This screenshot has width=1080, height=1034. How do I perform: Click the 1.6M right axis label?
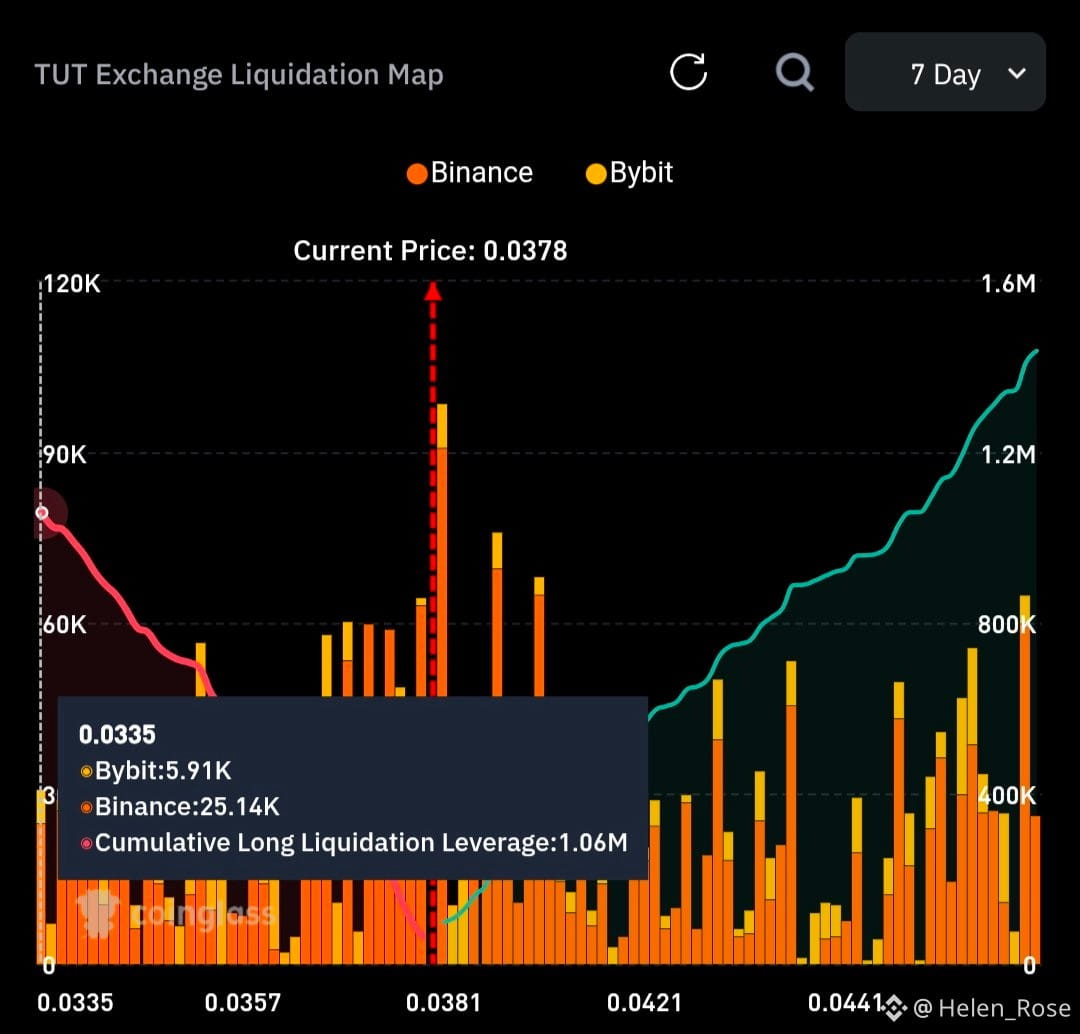coord(1008,284)
